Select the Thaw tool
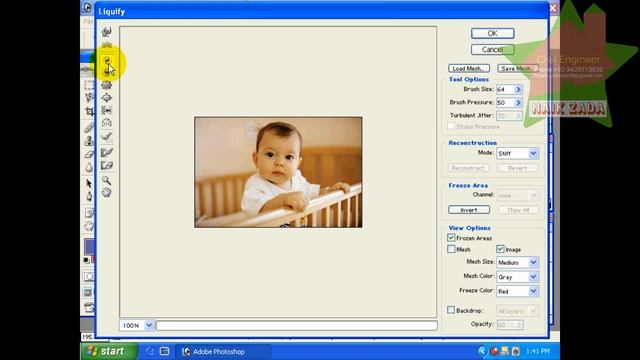Viewport: 640px width, 360px height. point(107,165)
